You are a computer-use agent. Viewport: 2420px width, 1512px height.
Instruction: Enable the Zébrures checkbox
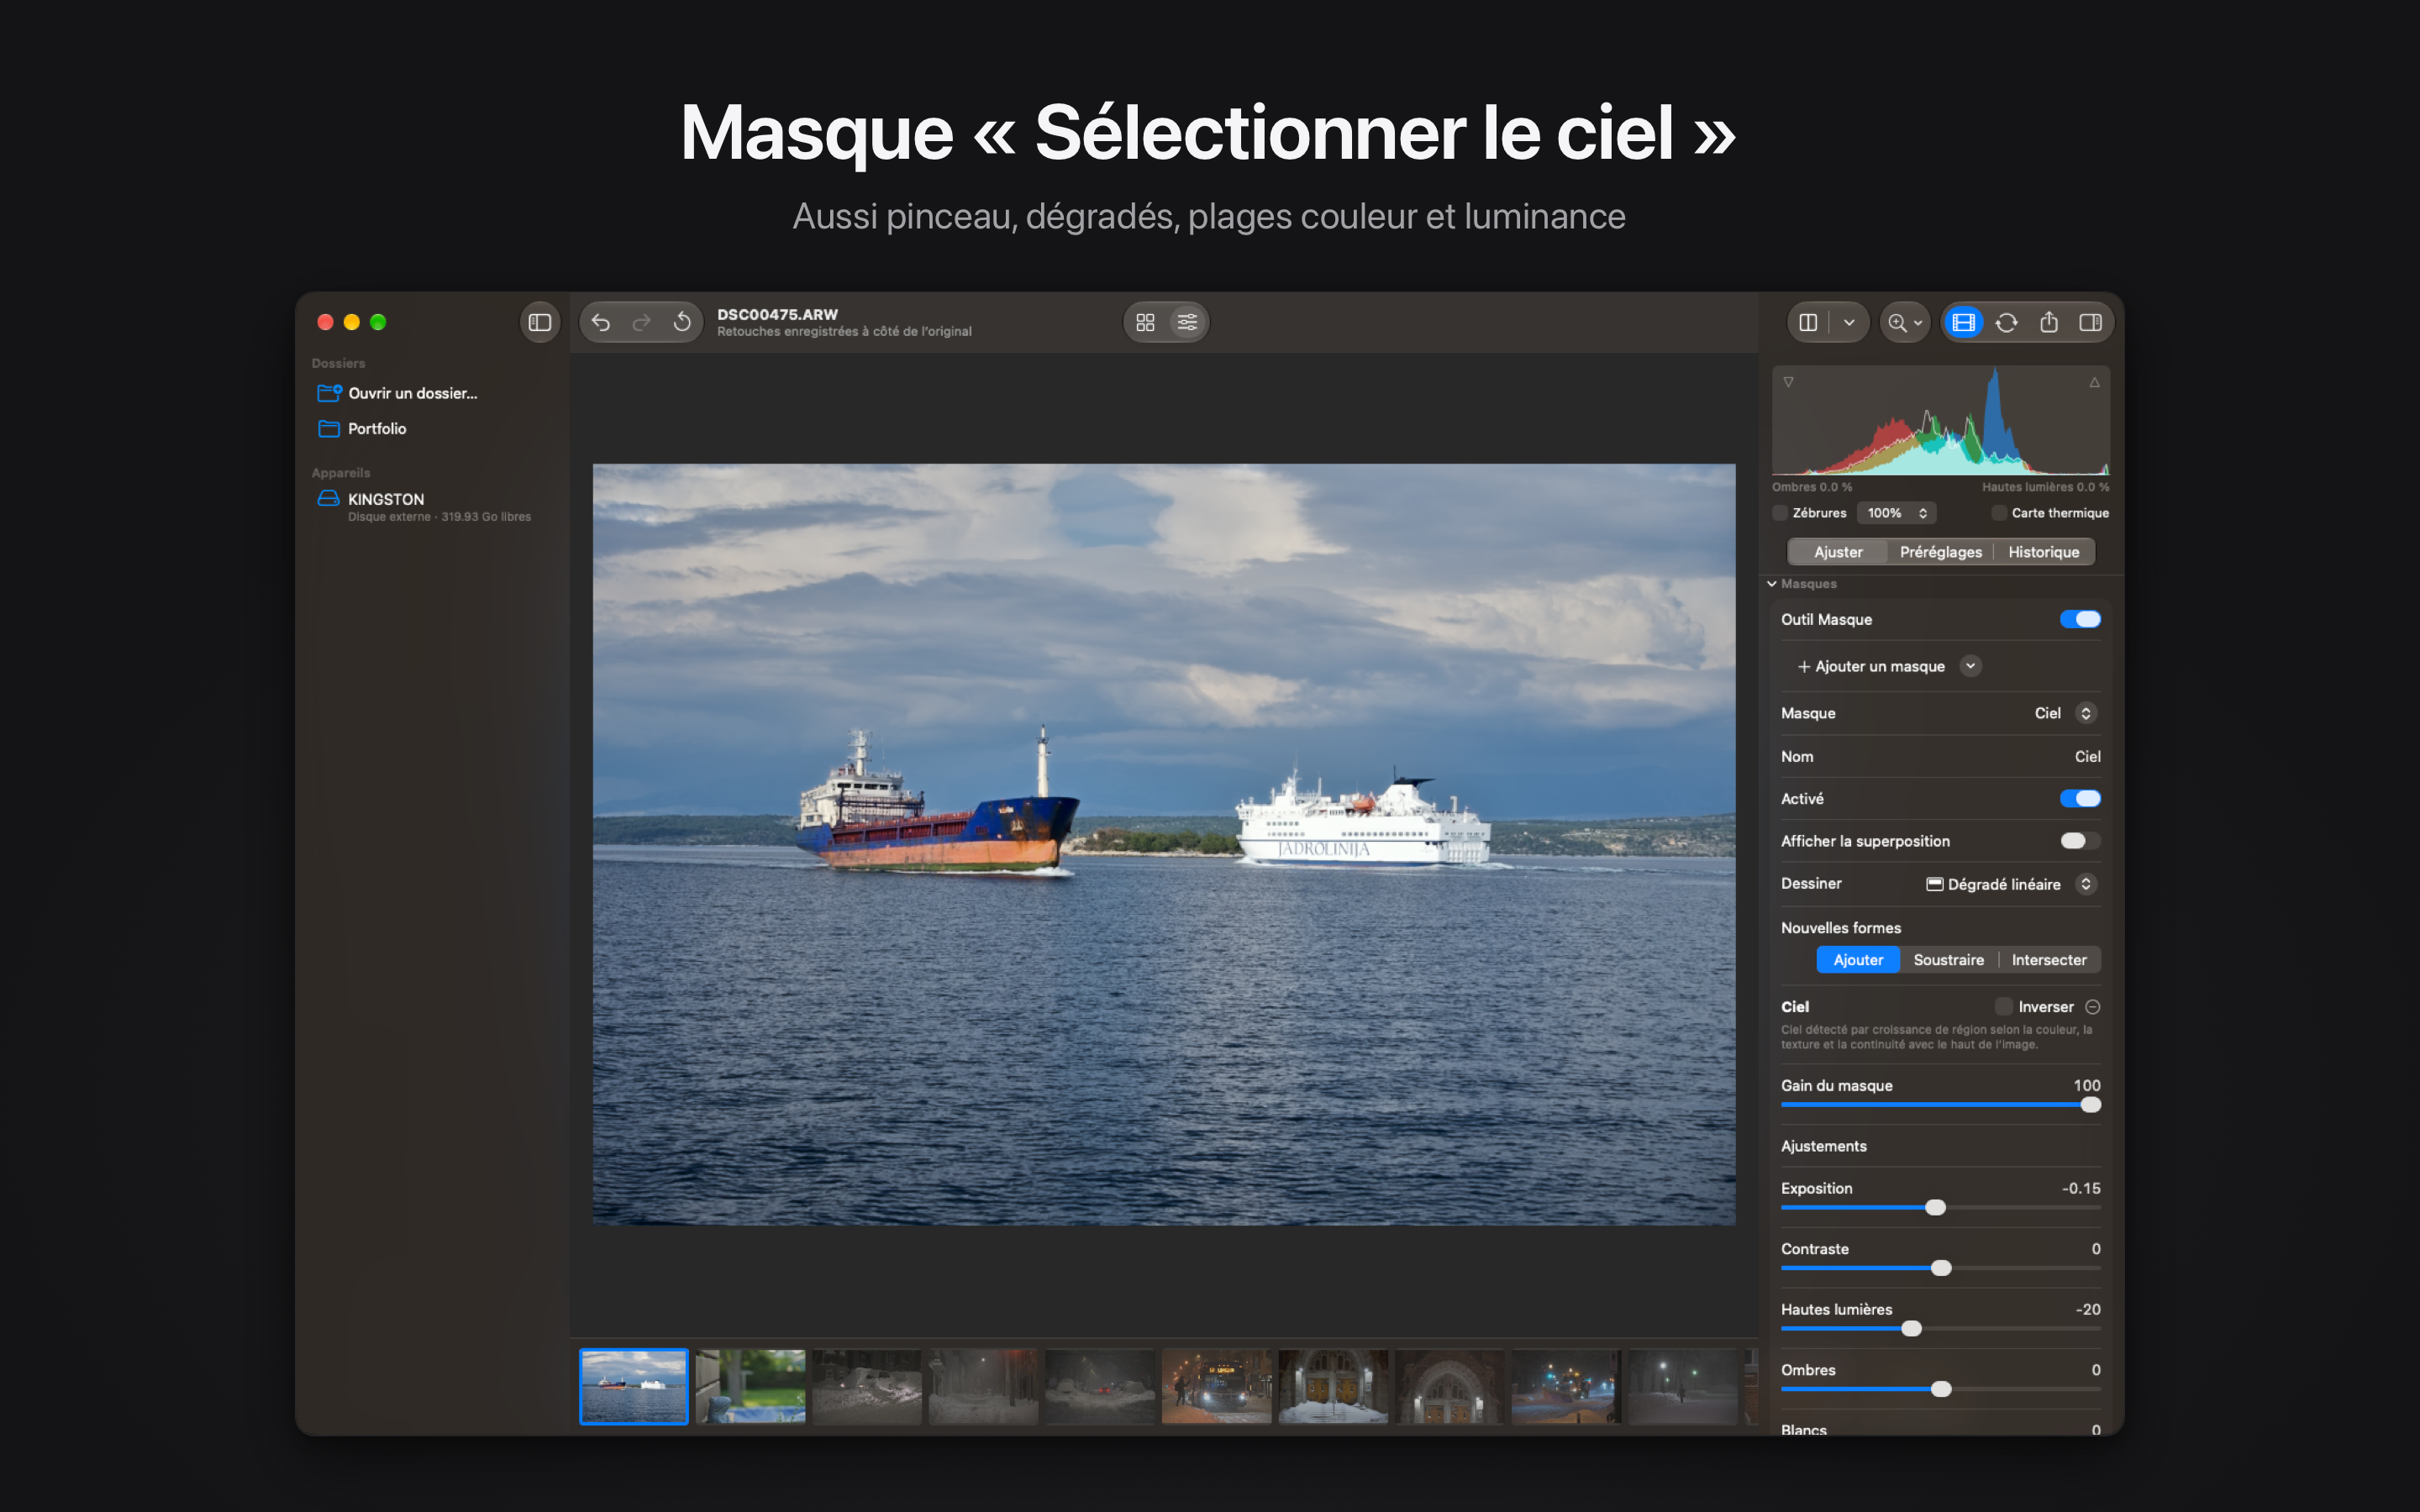(x=1780, y=513)
